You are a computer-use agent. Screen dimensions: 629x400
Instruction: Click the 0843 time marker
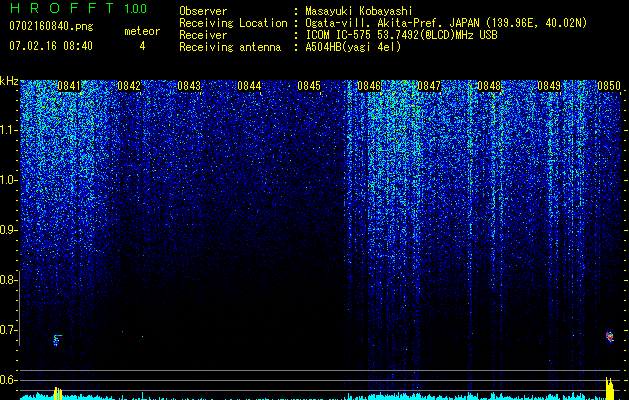(x=189, y=86)
